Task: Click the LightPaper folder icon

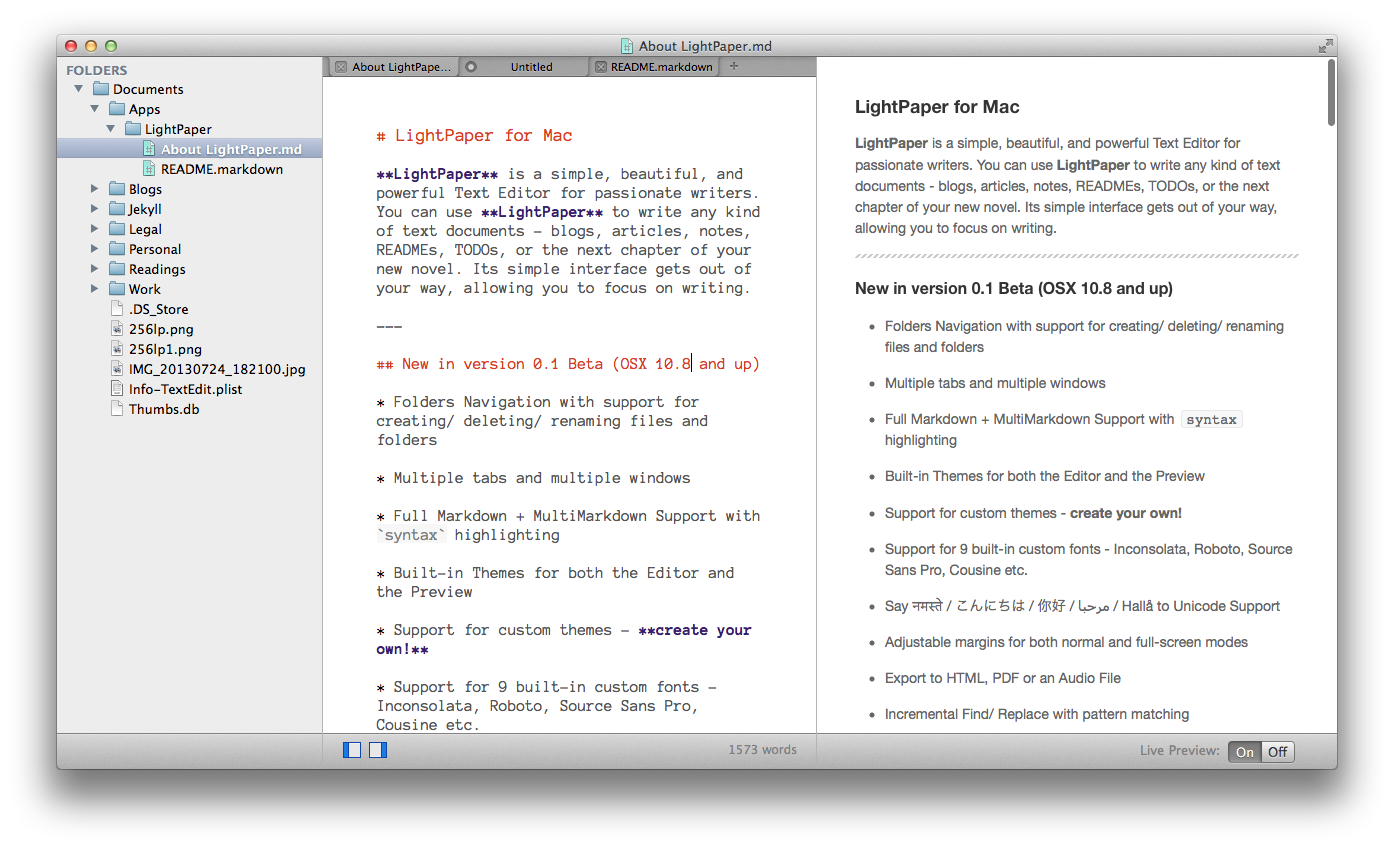Action: 133,129
